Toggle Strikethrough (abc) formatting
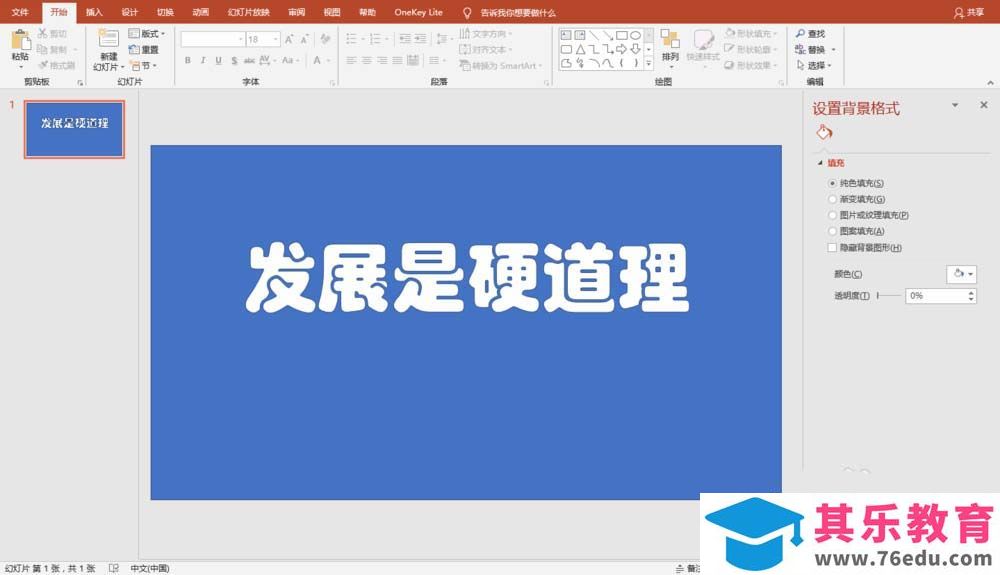Viewport: 1000px width, 575px height. (x=249, y=61)
